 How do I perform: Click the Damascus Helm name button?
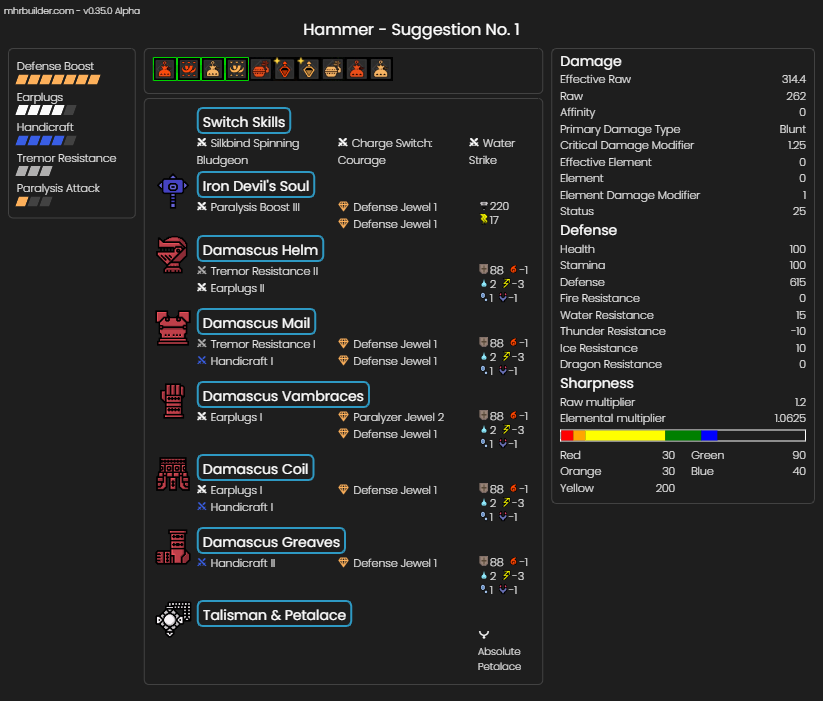260,249
